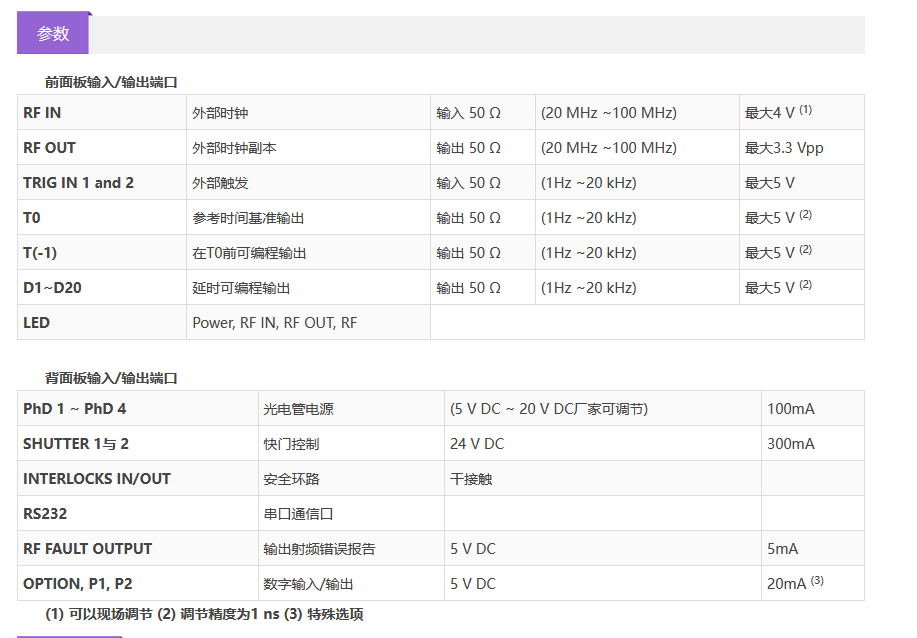This screenshot has height=638, width=917.
Task: Select the INTERLOCKS IN/OUT label
Action: point(97,479)
